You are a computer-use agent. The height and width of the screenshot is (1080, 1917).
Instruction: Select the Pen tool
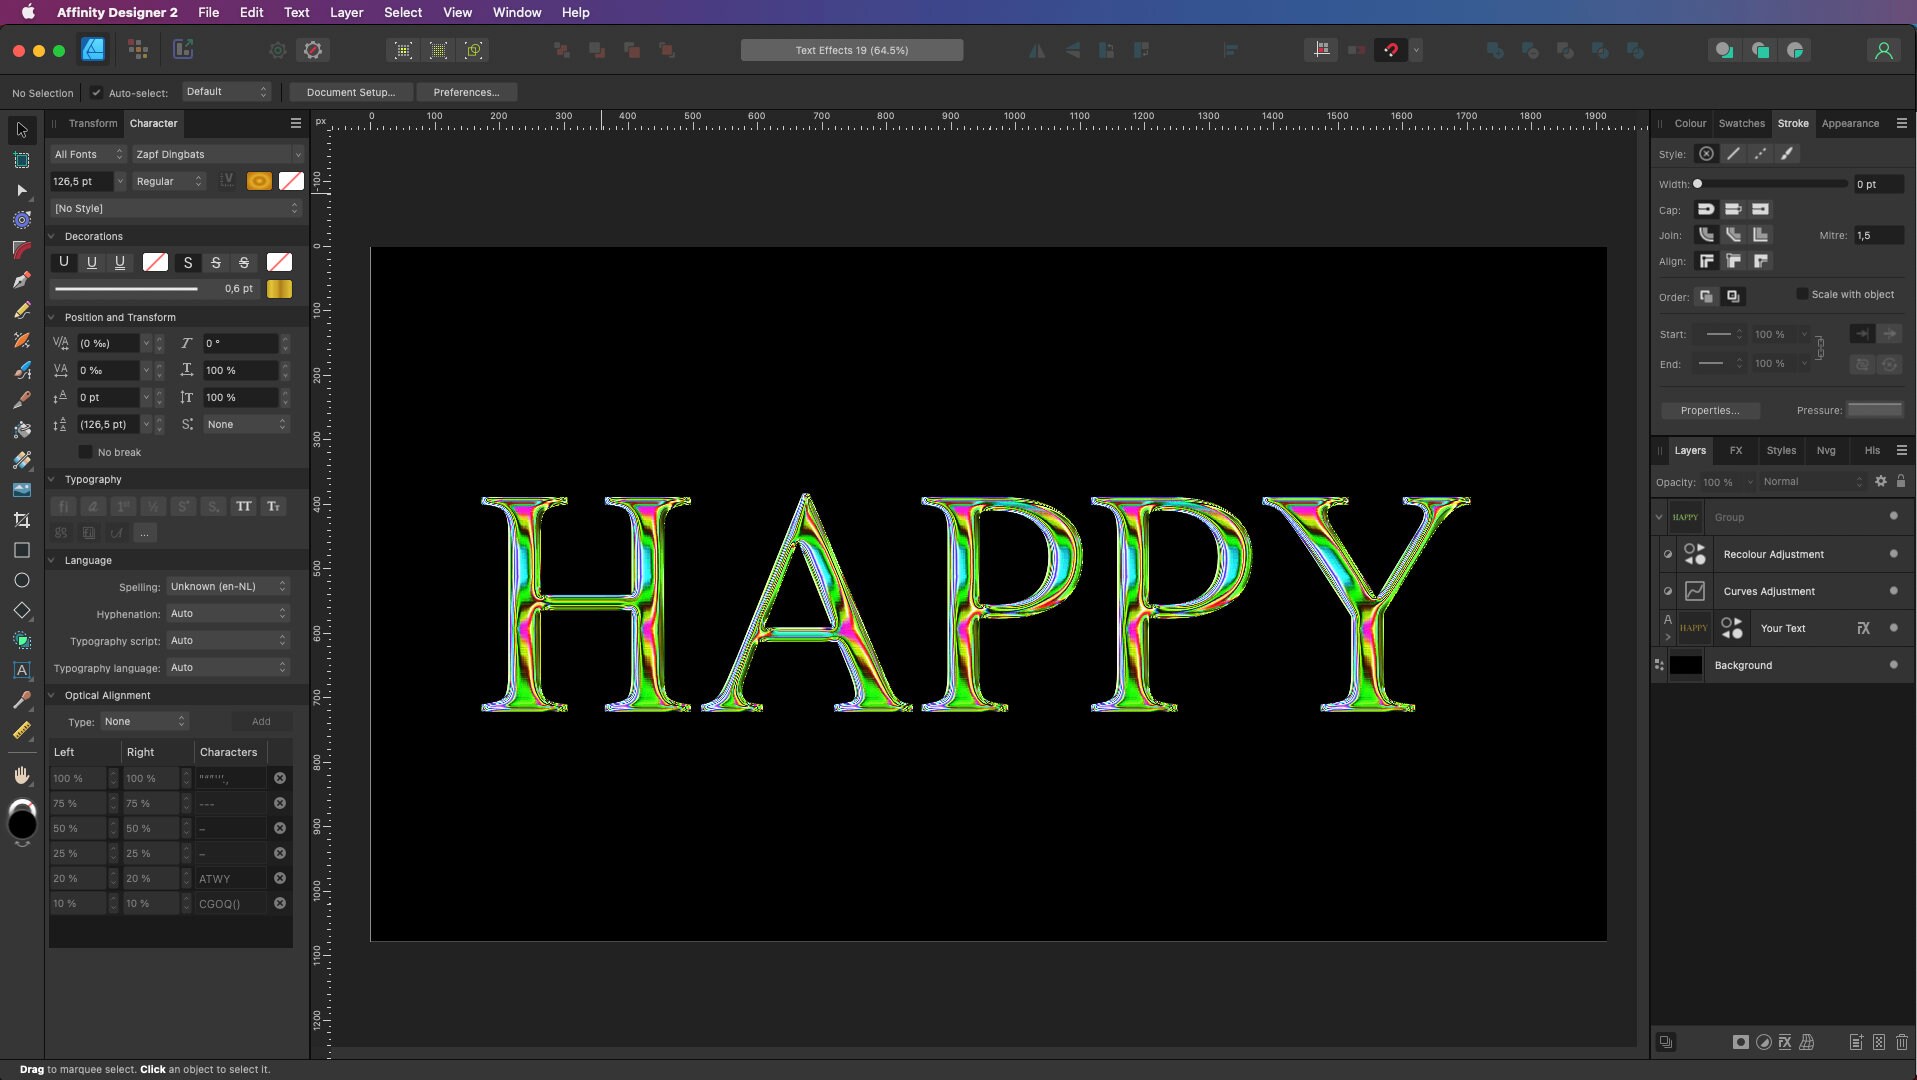point(22,280)
